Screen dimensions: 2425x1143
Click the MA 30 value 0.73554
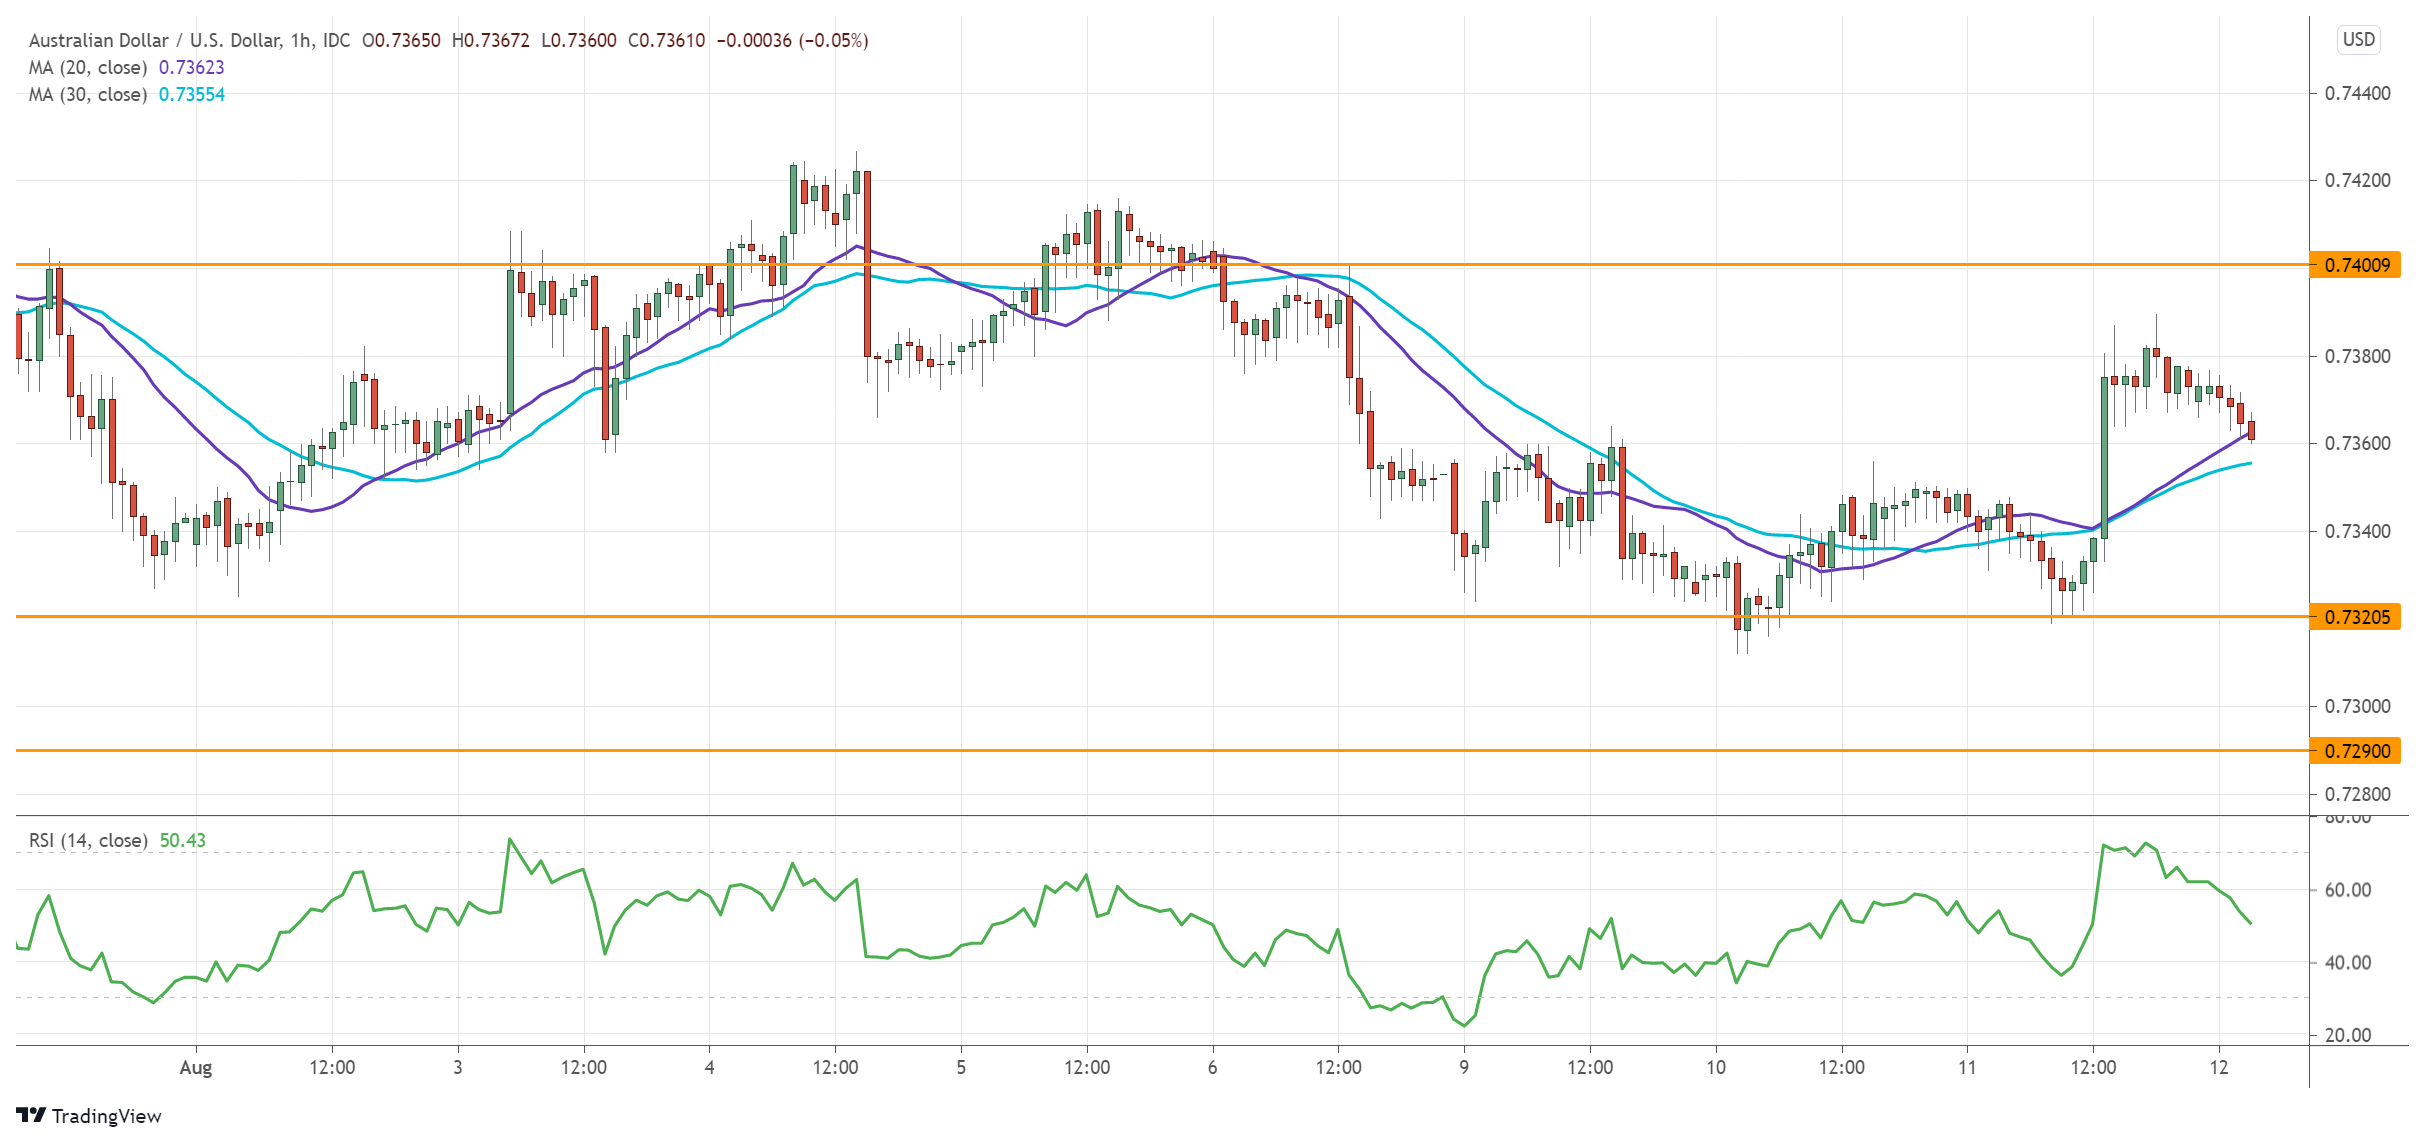tap(192, 94)
